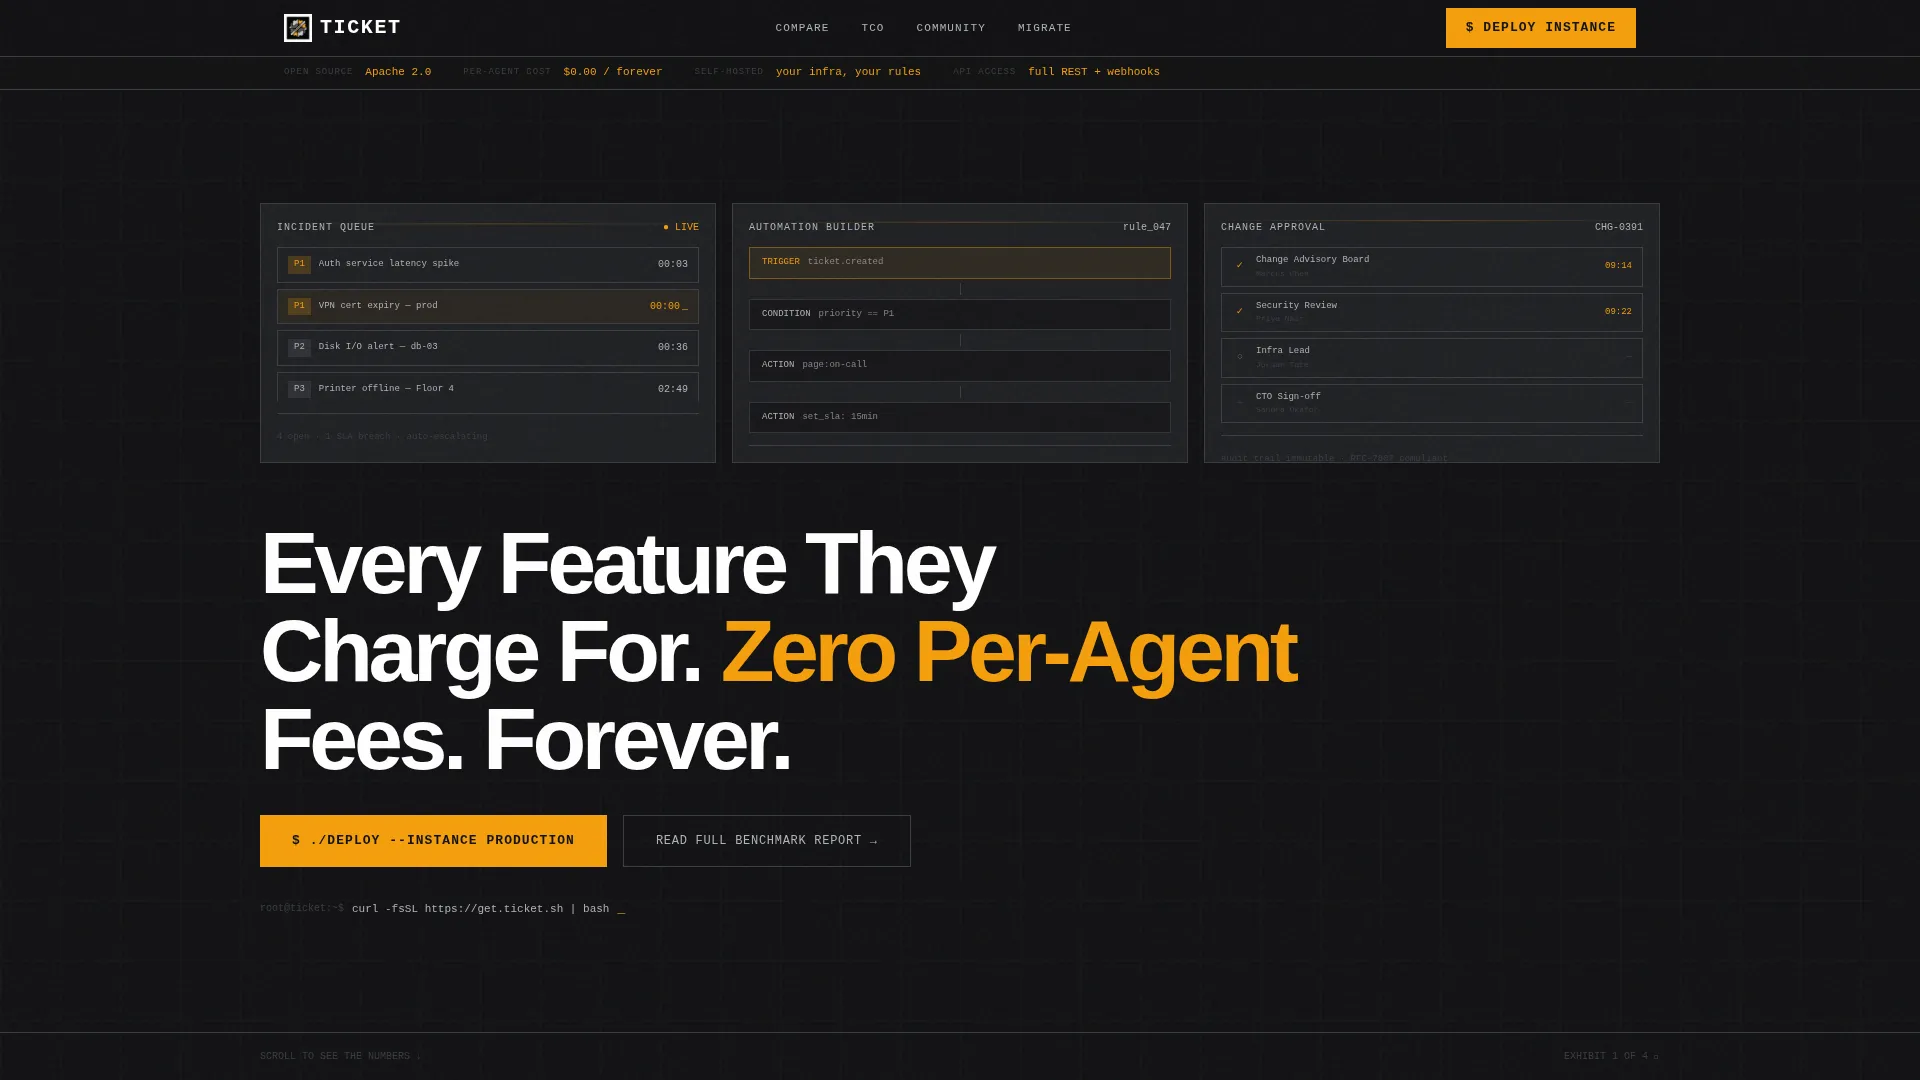The image size is (1920, 1080).
Task: Click the P1 badge on Auth service row
Action: tap(299, 264)
